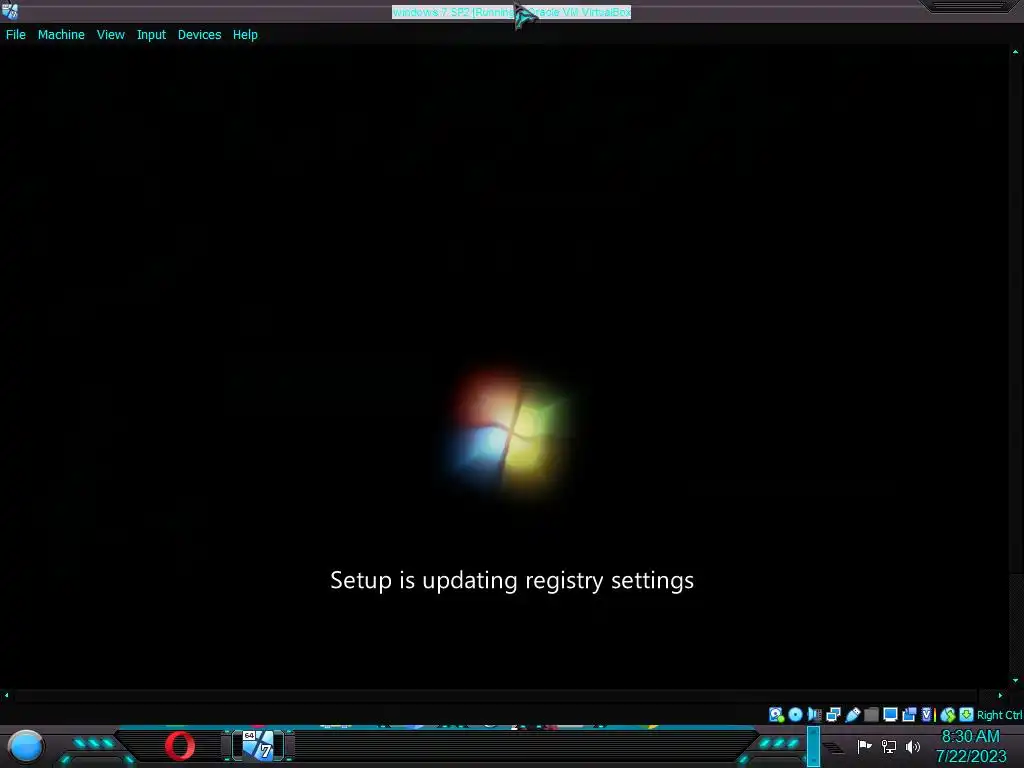The height and width of the screenshot is (768, 1024).
Task: Click the shared folders status icon
Action: (871, 714)
